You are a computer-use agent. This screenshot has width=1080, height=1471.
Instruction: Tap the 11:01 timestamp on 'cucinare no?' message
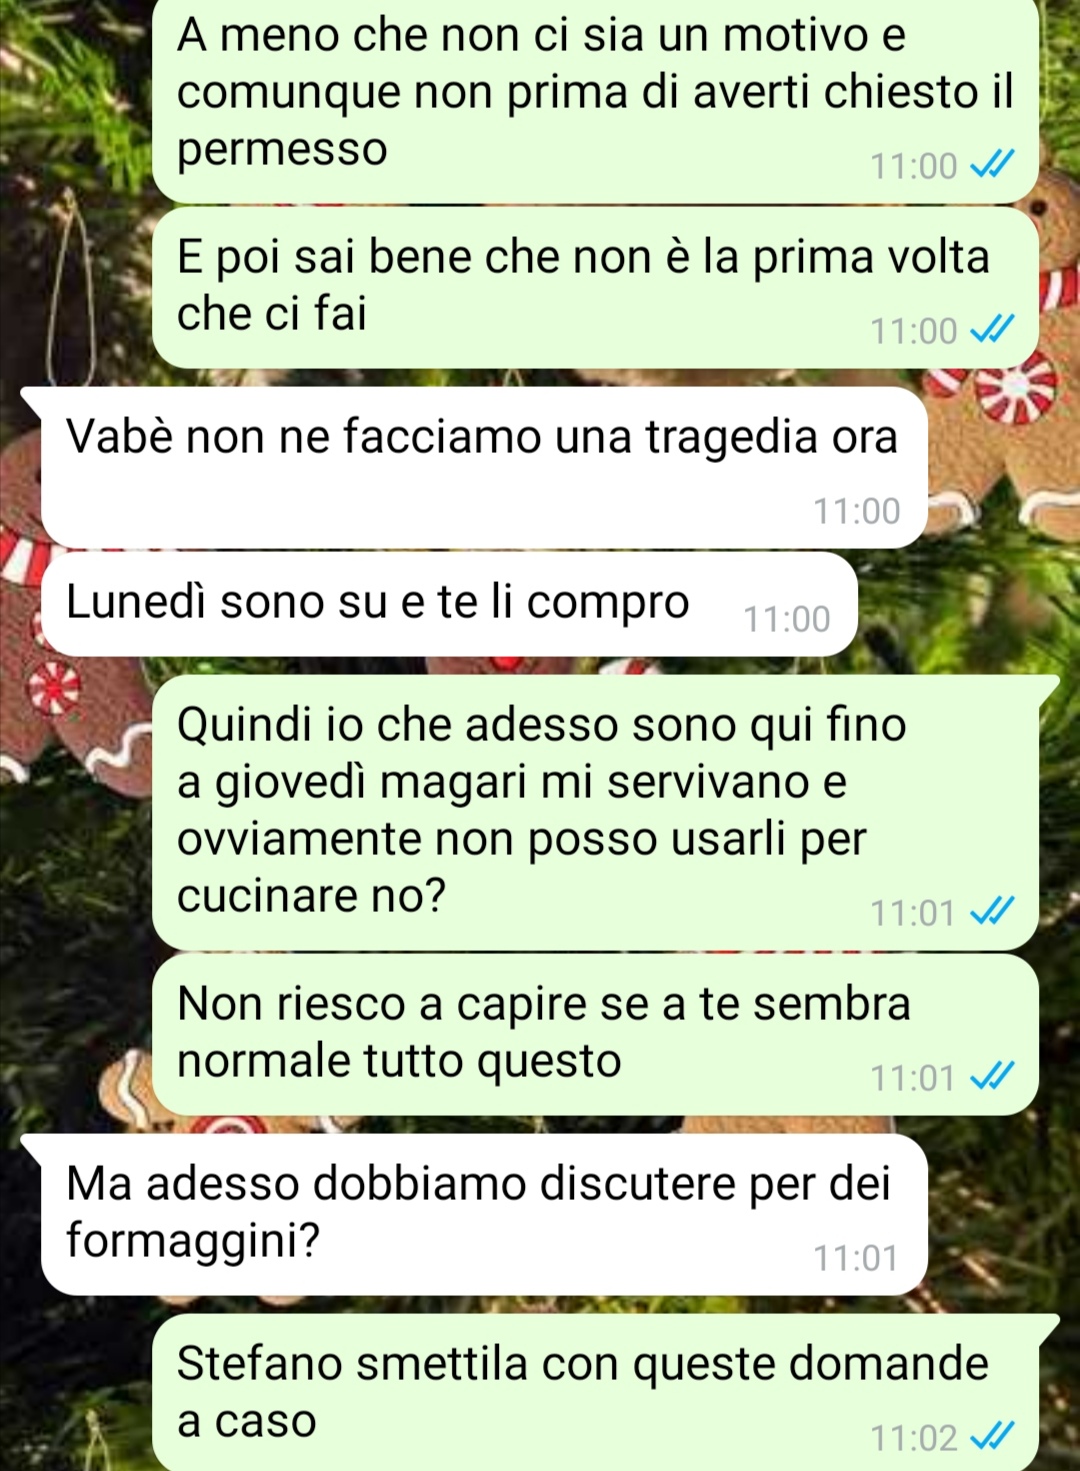(x=914, y=913)
